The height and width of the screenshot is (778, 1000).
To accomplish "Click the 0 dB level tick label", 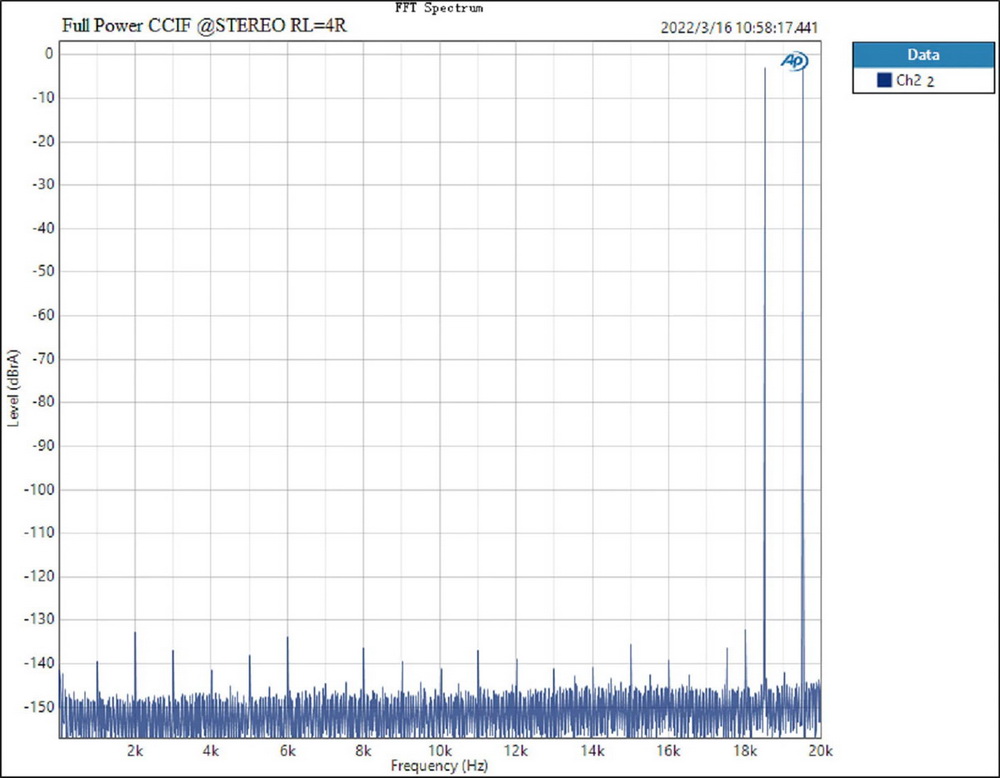I will [47, 54].
